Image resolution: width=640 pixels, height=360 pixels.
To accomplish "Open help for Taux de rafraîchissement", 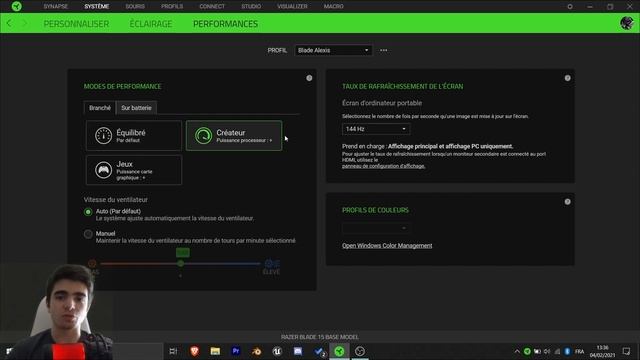I will pyautogui.click(x=567, y=78).
